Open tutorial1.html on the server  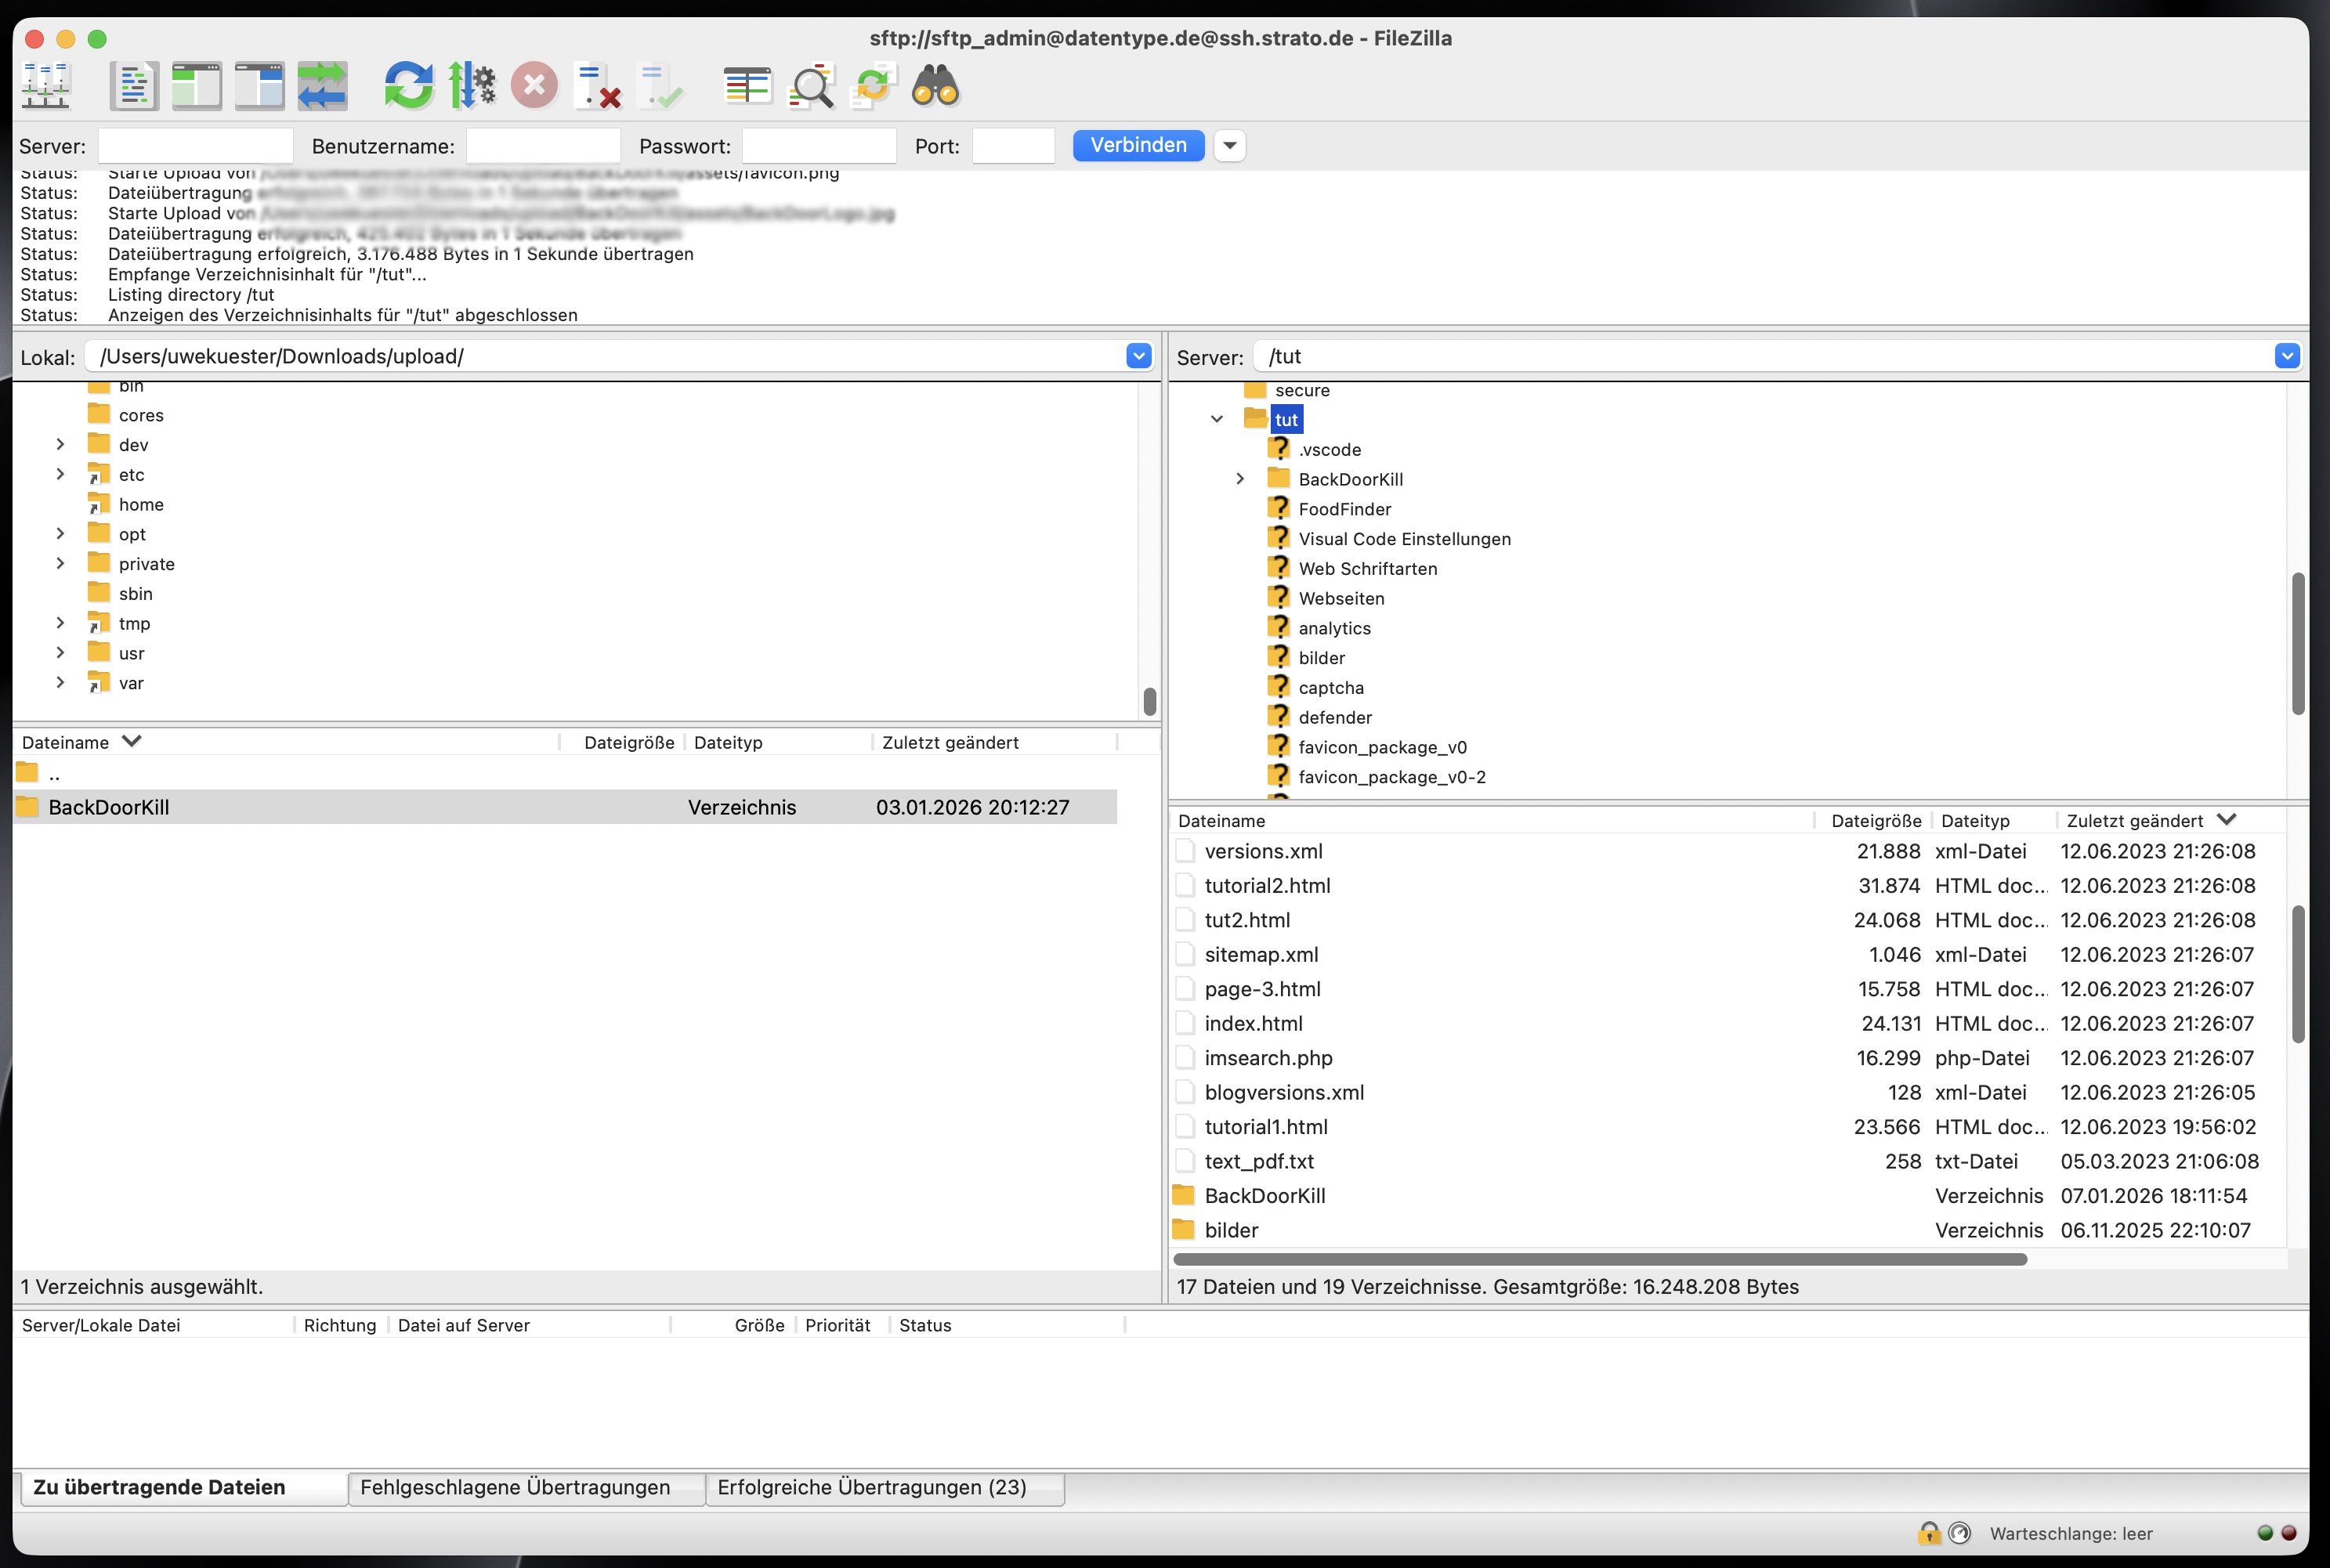[x=1266, y=1126]
